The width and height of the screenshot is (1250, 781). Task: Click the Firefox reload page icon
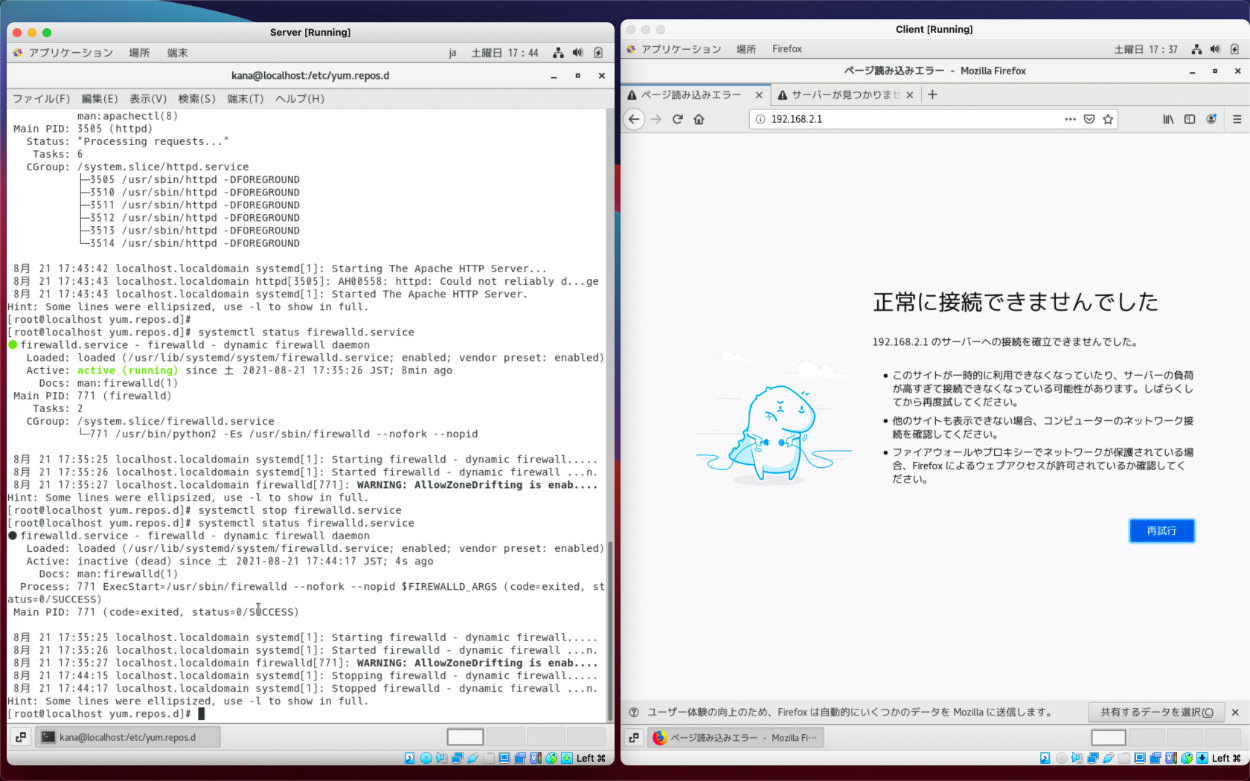[677, 119]
